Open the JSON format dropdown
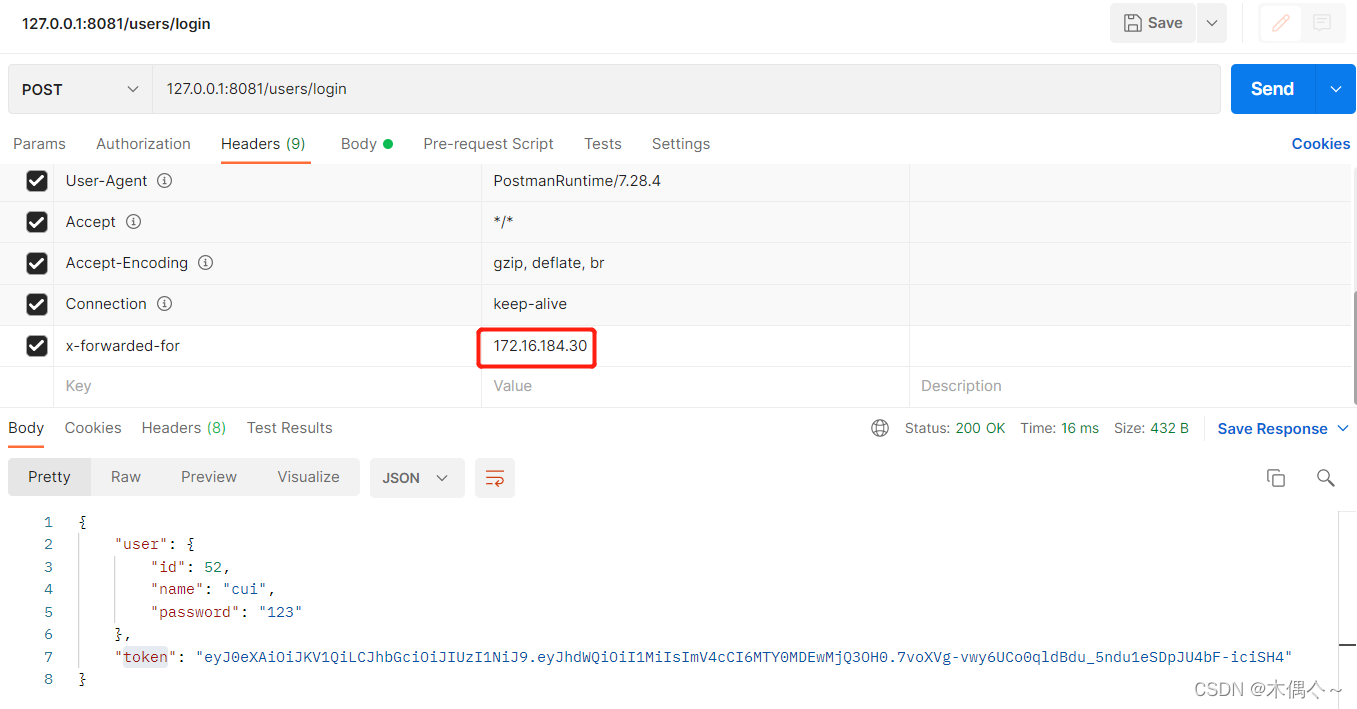The height and width of the screenshot is (709, 1357). (417, 478)
